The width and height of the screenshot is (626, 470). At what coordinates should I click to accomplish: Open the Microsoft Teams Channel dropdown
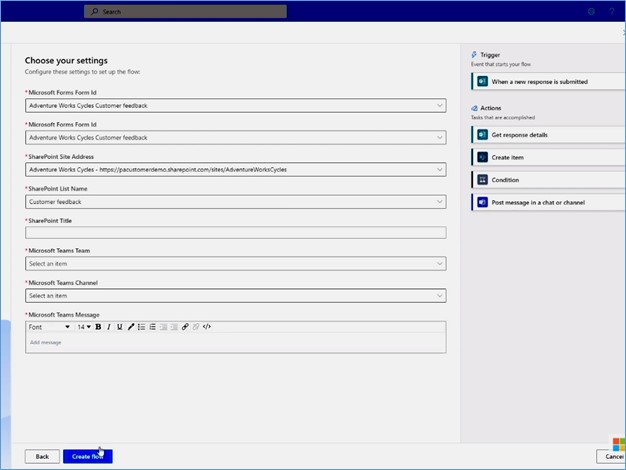(x=236, y=295)
